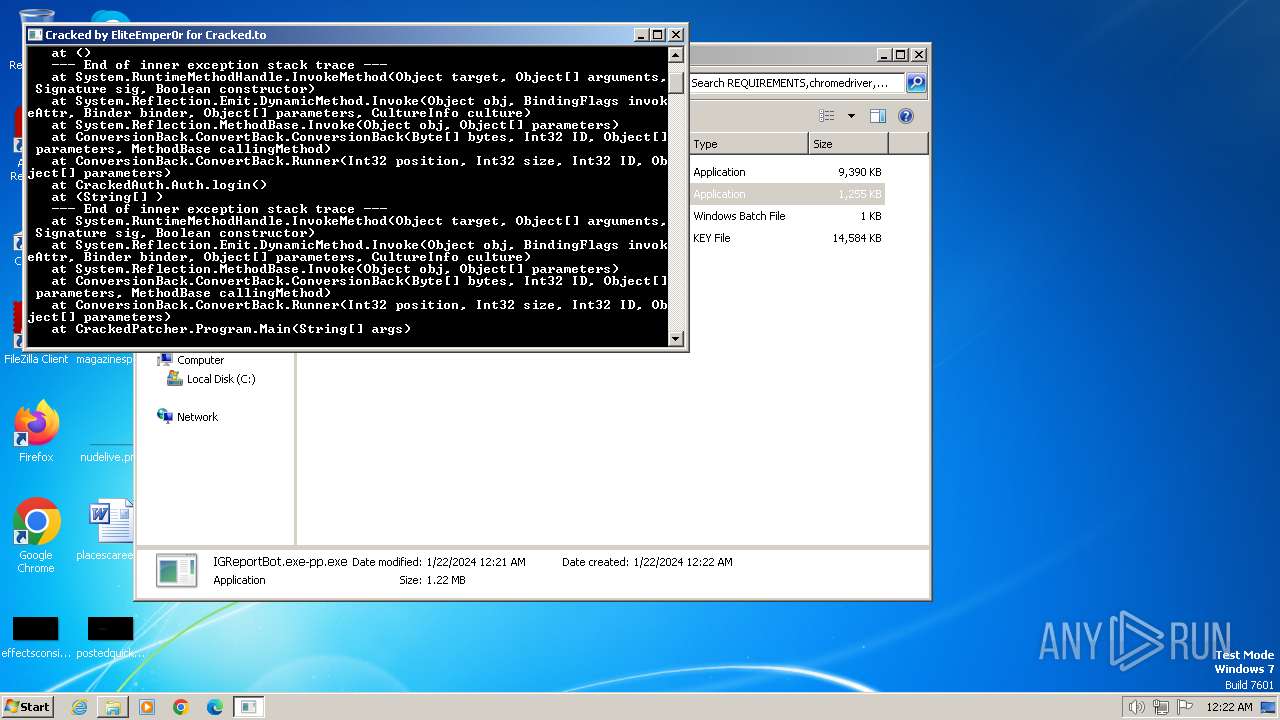The height and width of the screenshot is (720, 1280).
Task: Click the Search REQUIREMENTS,chromedriver field
Action: coord(796,83)
